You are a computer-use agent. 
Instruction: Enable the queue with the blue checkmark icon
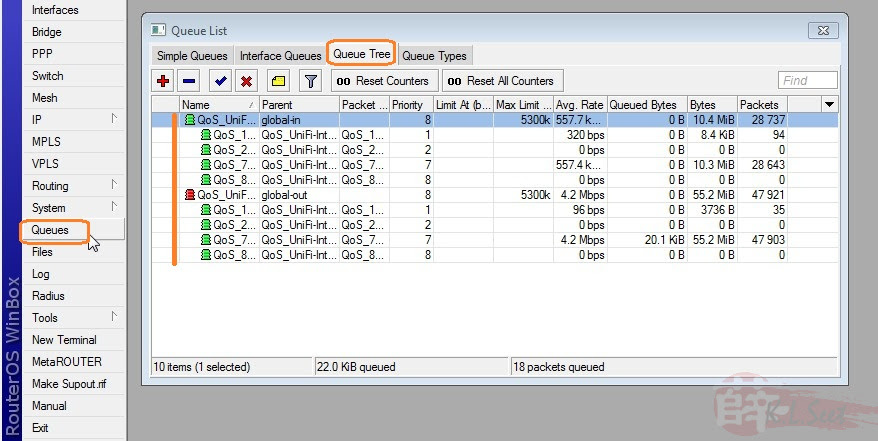[220, 81]
